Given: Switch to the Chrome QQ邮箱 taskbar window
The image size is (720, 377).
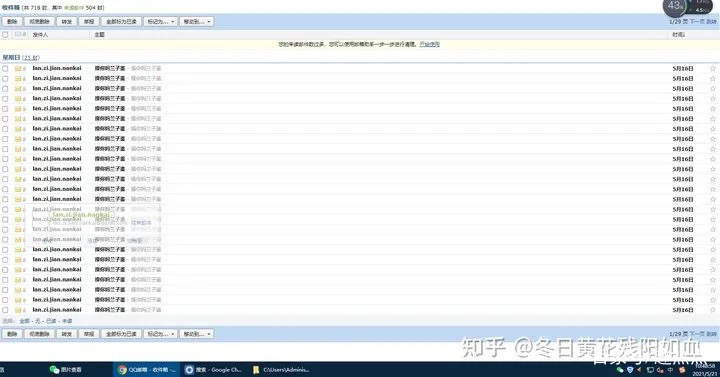Looking at the screenshot, I should pyautogui.click(x=146, y=370).
